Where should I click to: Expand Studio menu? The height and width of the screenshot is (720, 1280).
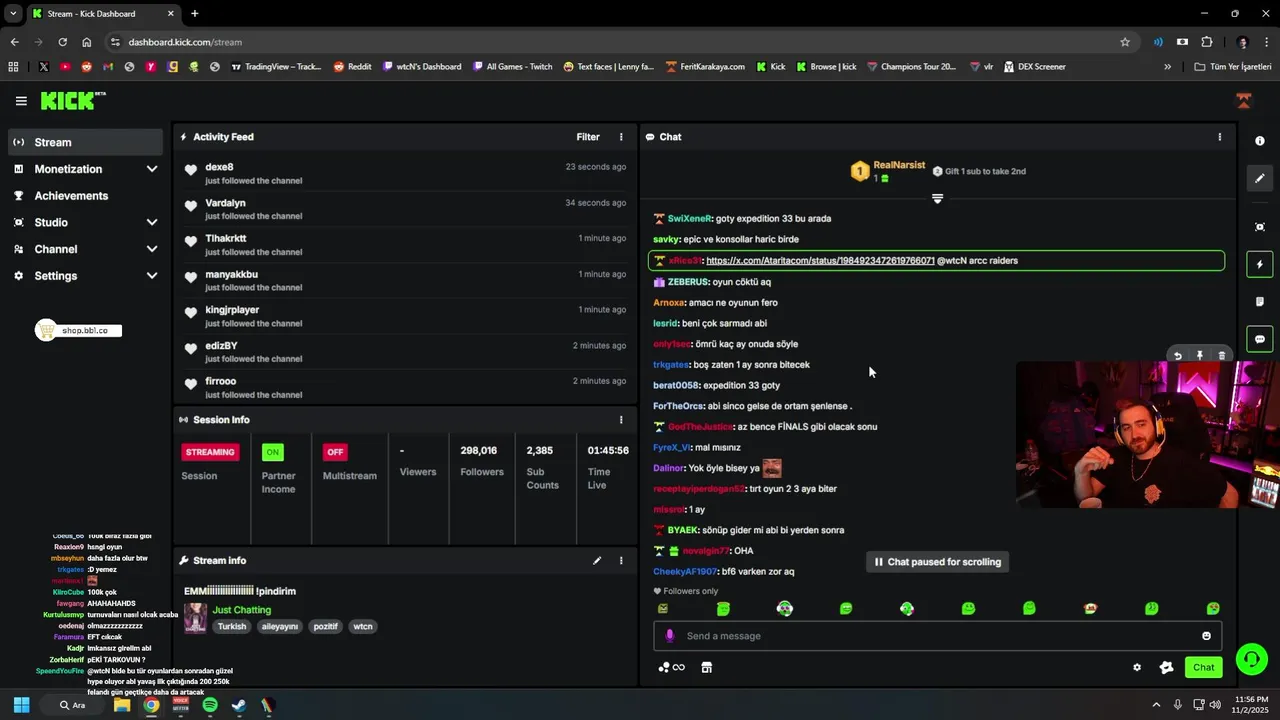[85, 222]
